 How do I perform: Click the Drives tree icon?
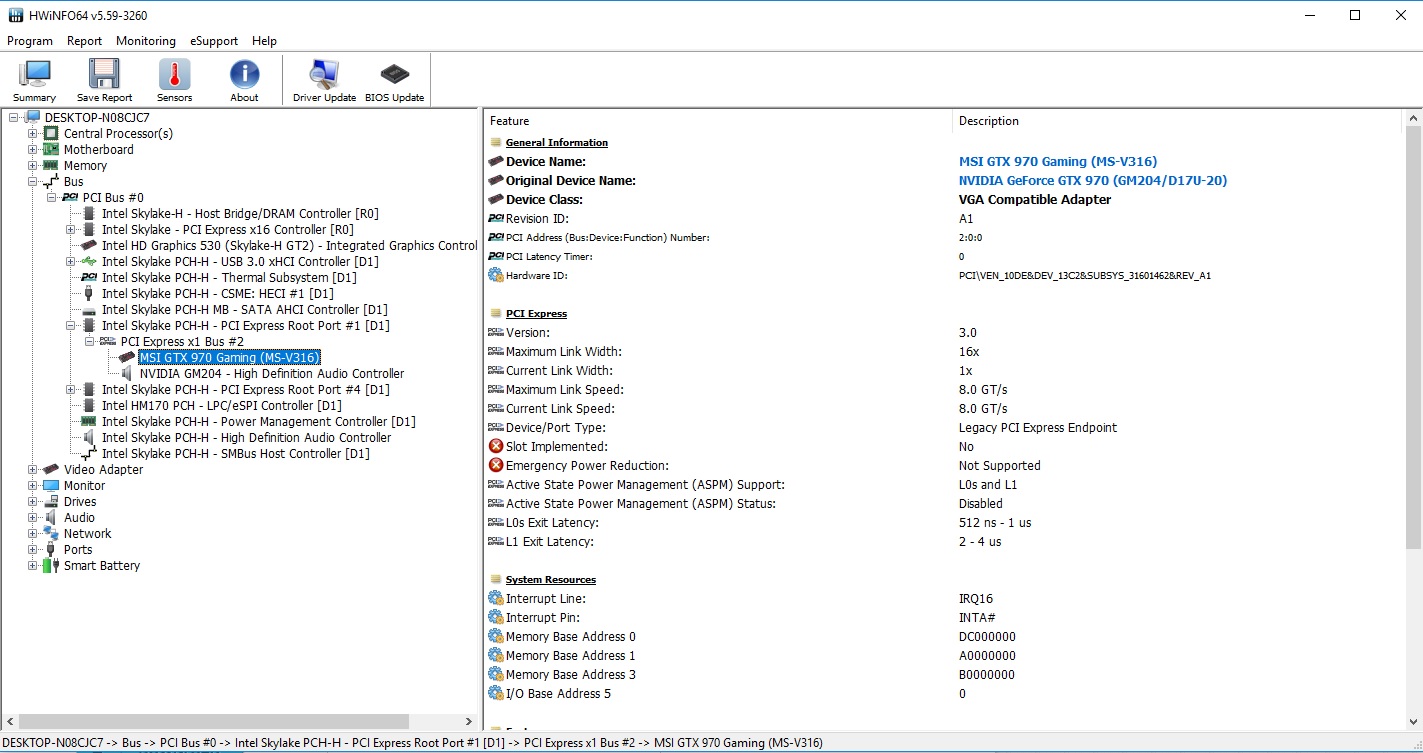51,502
